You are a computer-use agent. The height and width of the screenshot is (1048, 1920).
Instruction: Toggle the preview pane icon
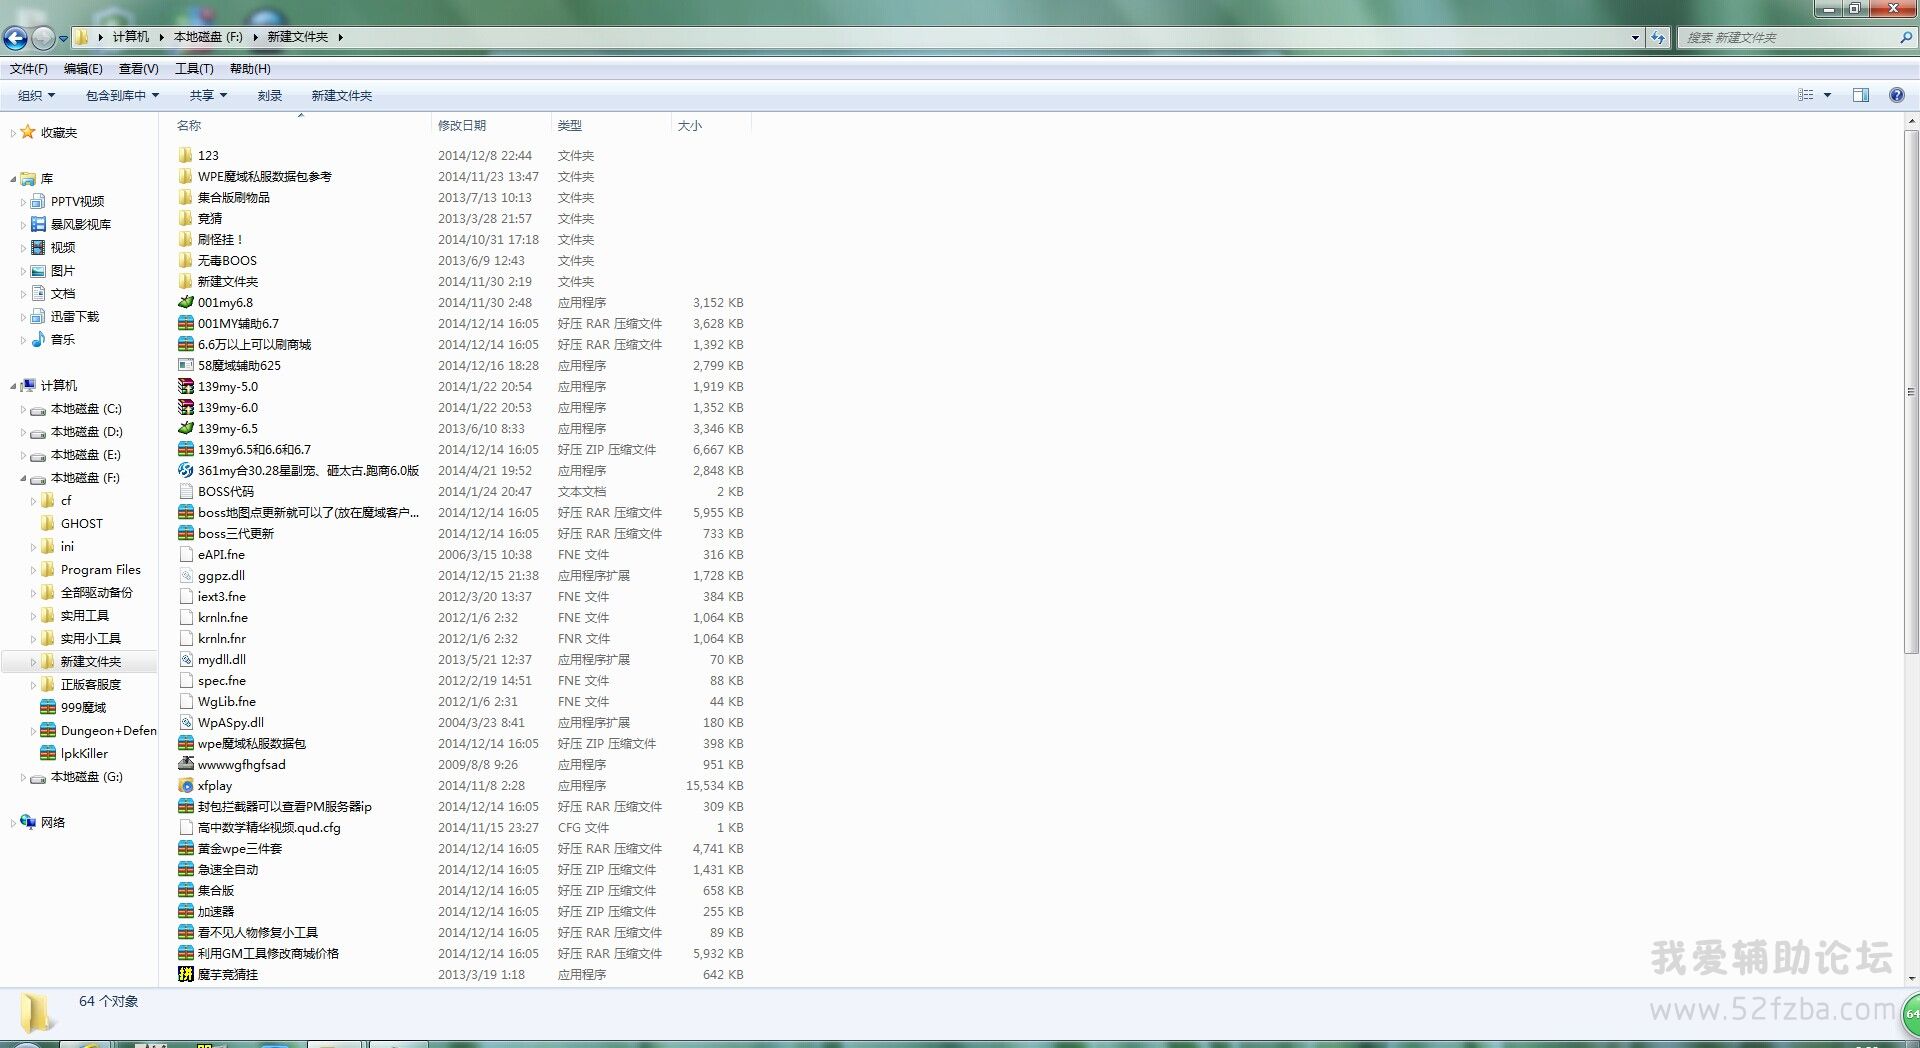coord(1861,95)
